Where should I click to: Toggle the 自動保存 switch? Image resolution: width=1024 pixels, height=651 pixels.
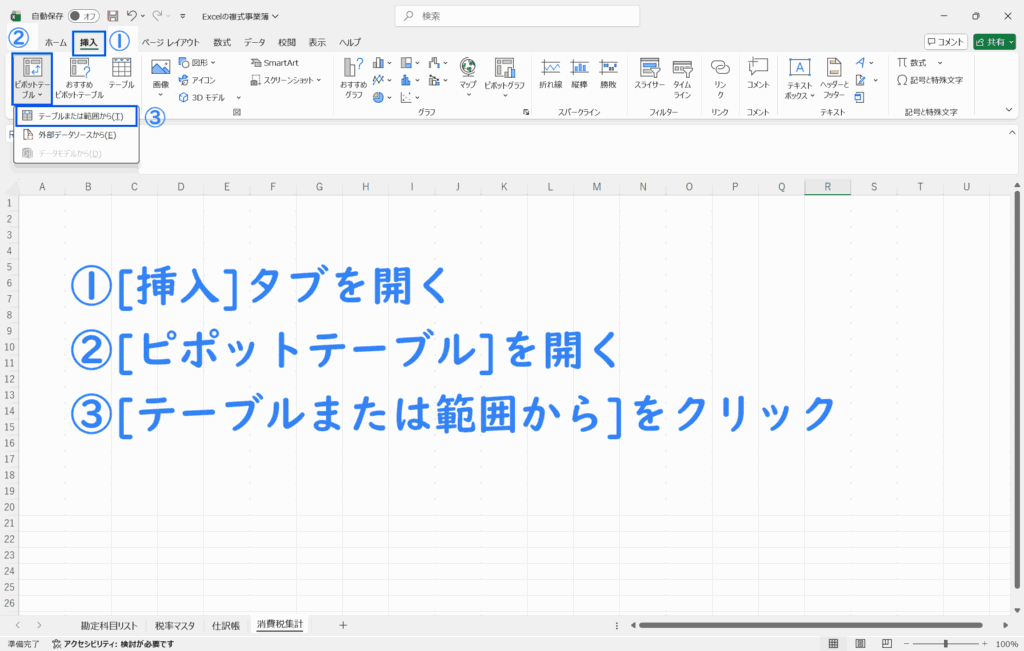click(x=84, y=16)
